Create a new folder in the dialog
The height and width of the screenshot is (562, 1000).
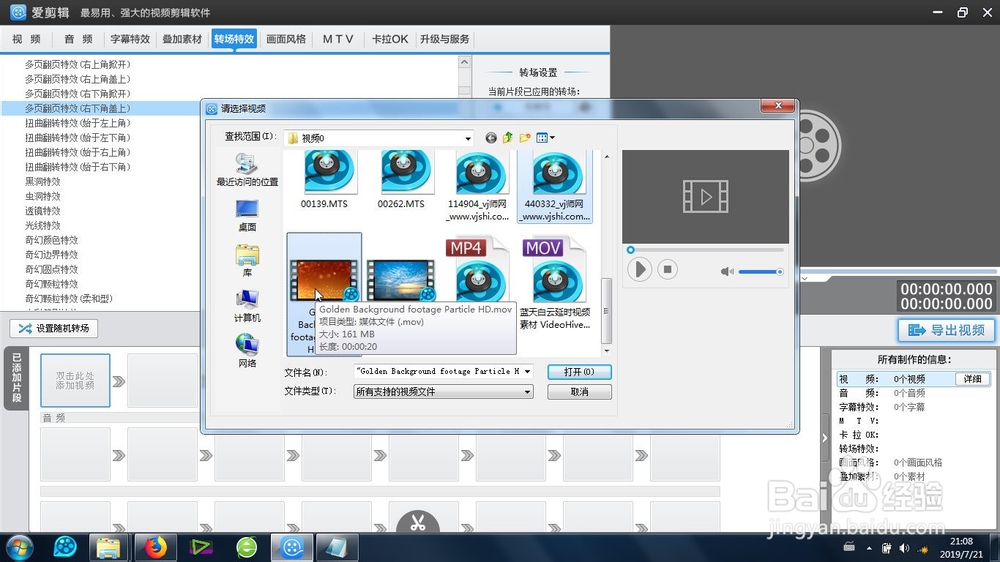(x=525, y=138)
